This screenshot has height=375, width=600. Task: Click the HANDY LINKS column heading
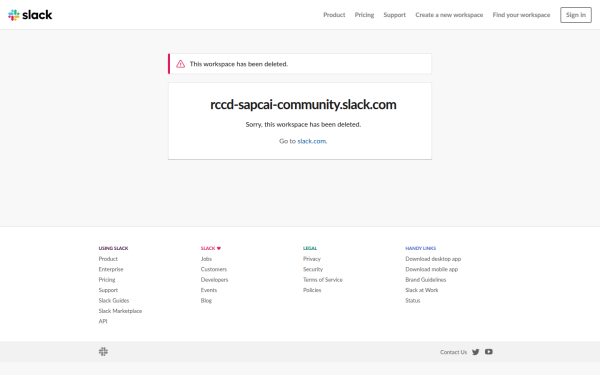421,248
